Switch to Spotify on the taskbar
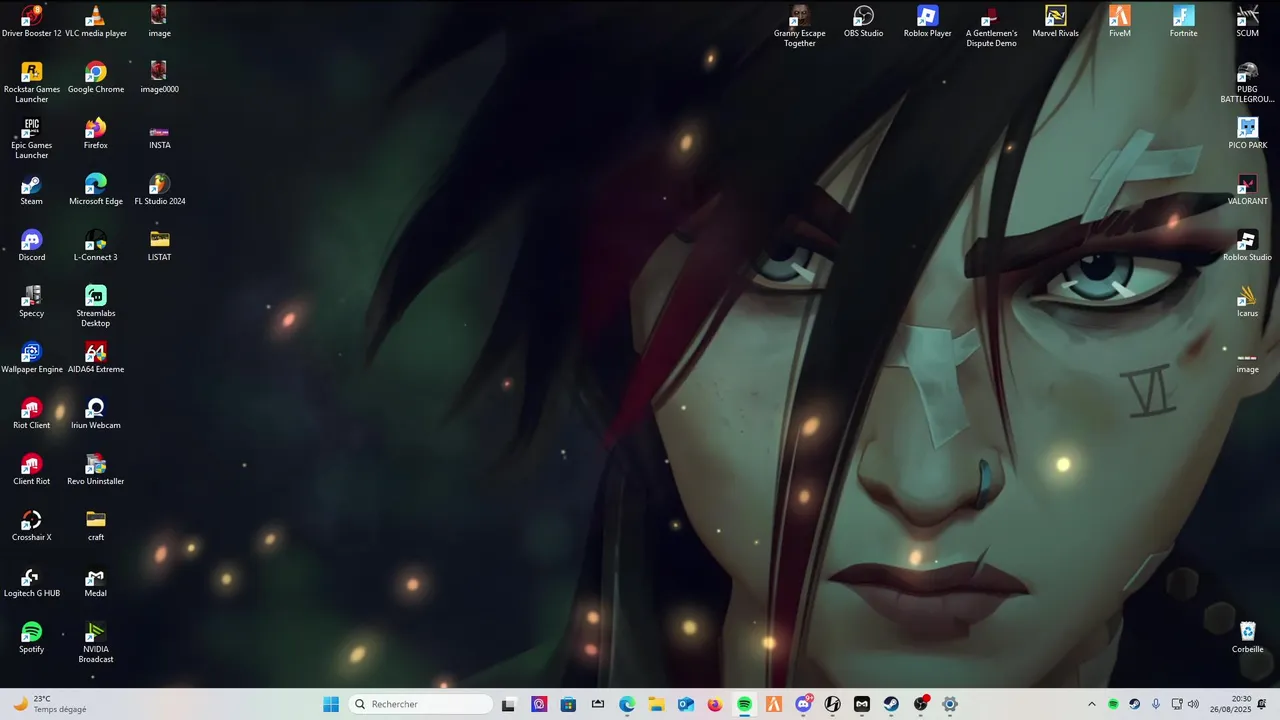This screenshot has width=1280, height=720. (745, 704)
